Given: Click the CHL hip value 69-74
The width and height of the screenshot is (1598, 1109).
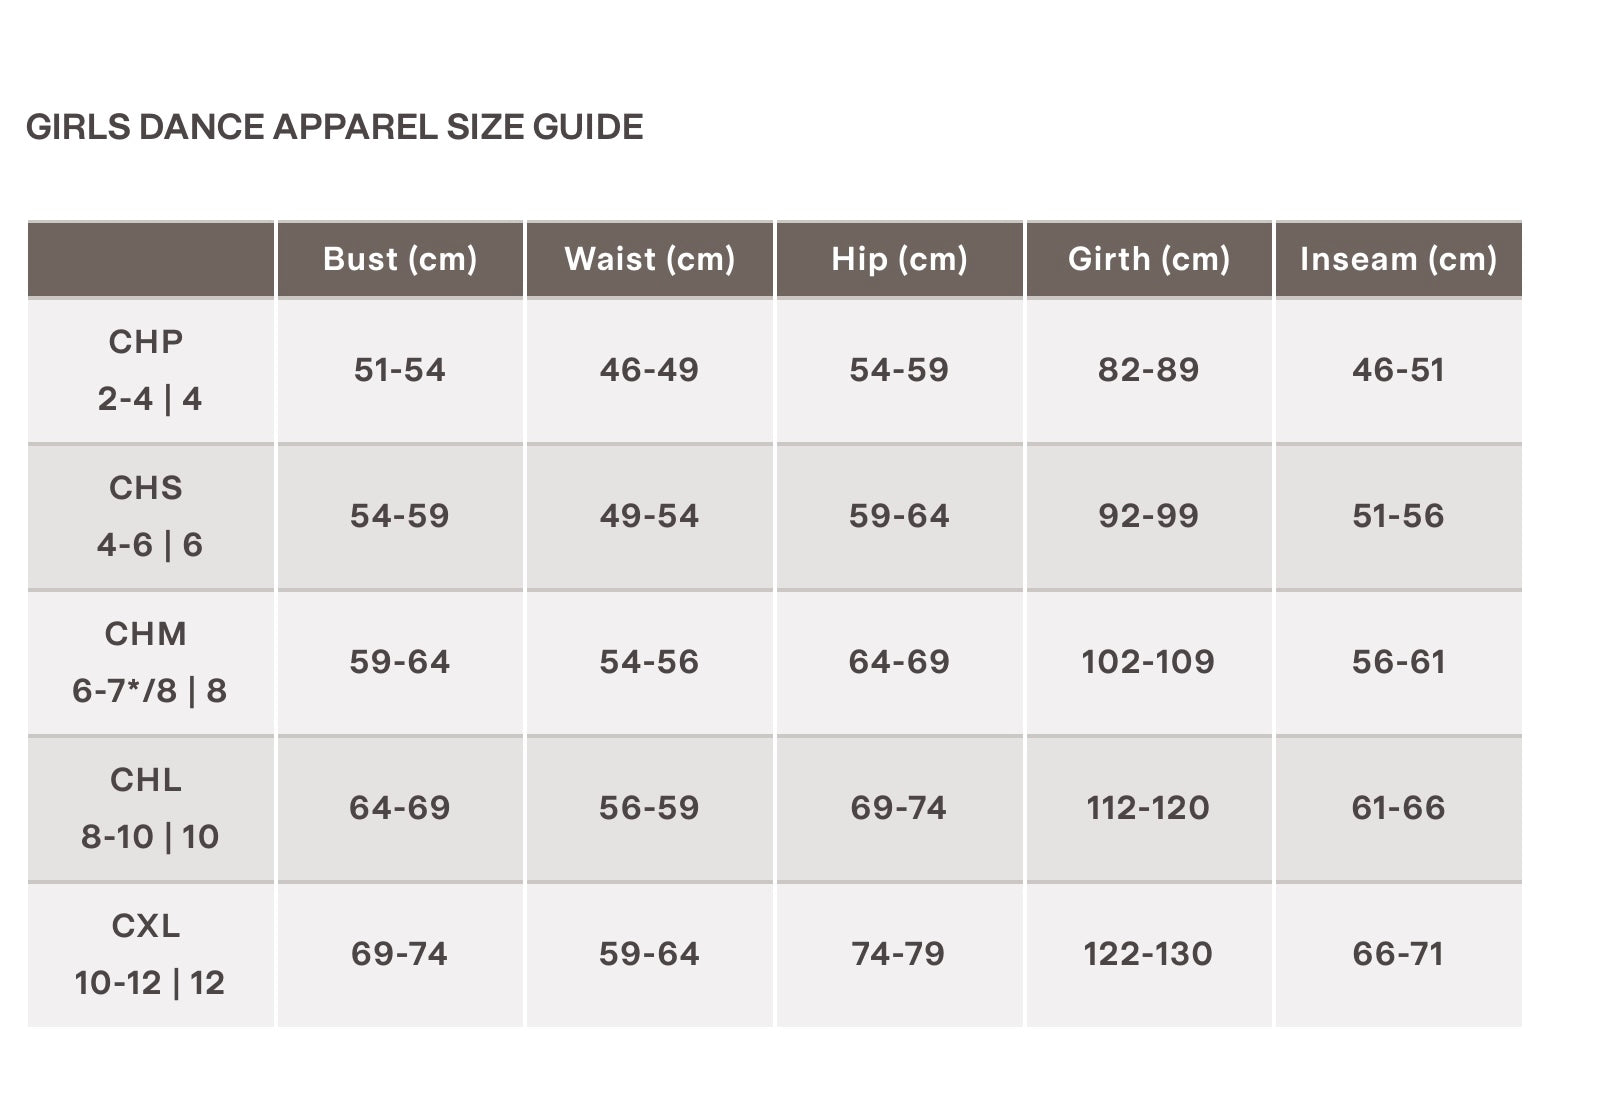Looking at the screenshot, I should [x=899, y=808].
